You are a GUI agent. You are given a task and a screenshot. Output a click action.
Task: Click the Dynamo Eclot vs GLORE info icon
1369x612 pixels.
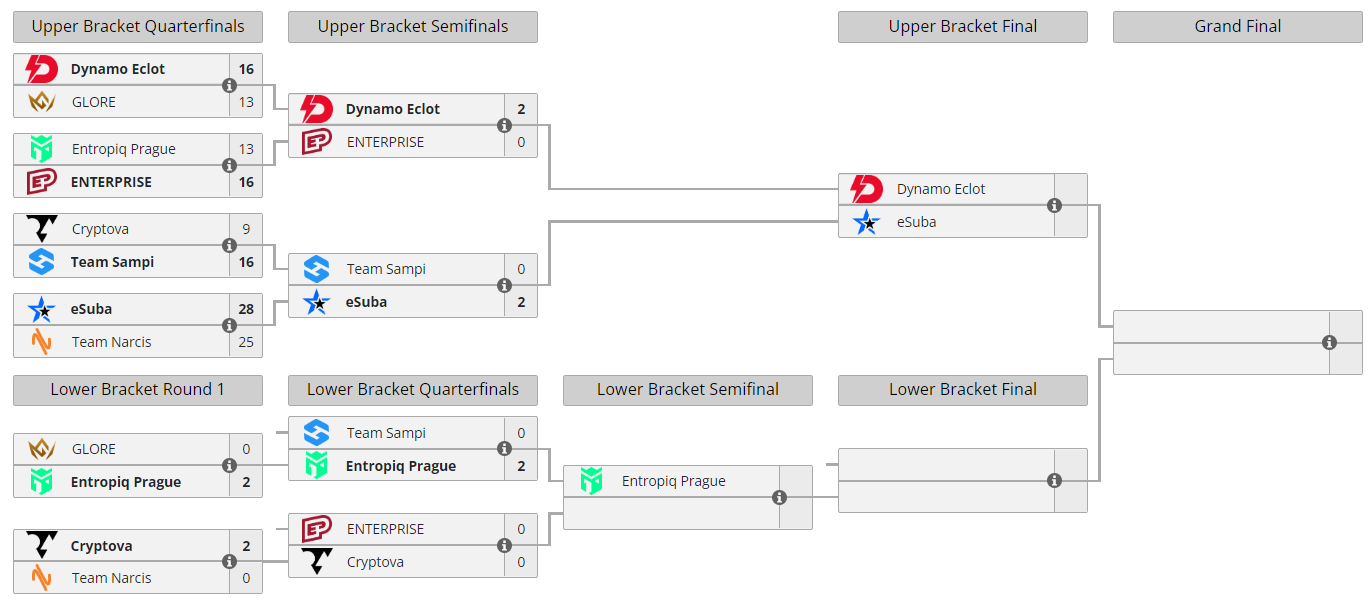tap(229, 86)
